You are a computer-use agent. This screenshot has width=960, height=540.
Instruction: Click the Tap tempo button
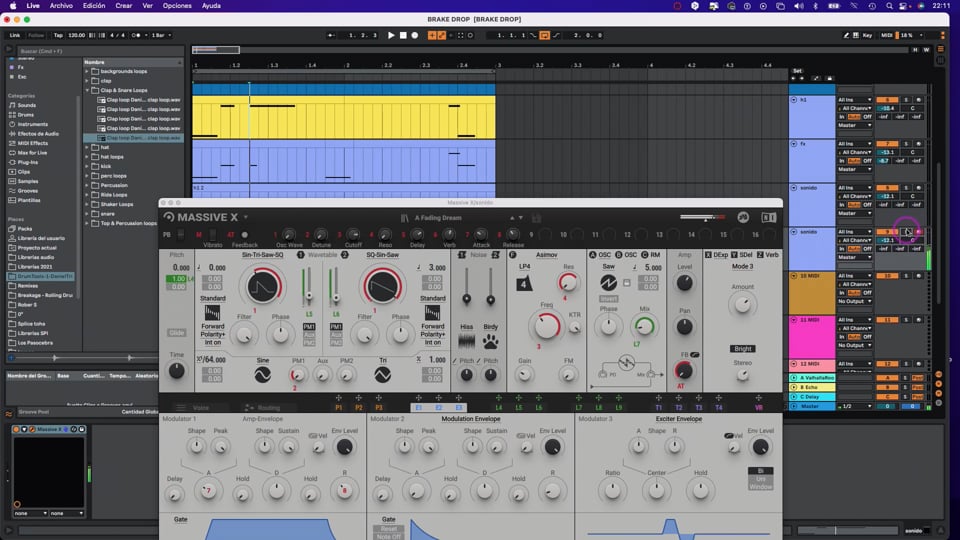[58, 36]
